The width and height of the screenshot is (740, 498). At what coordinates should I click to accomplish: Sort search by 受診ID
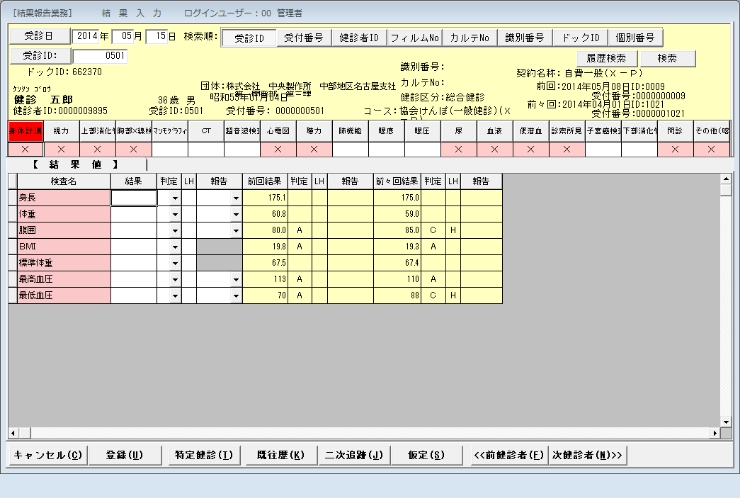(249, 38)
